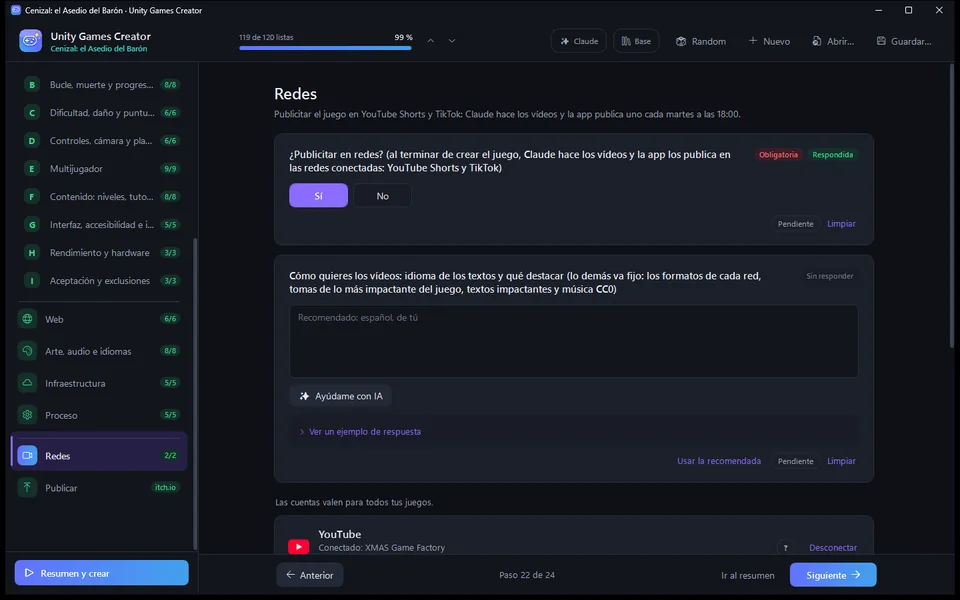Click the 9/9 count beside Multijugador
Viewport: 960px width, 600px height.
tap(170, 168)
